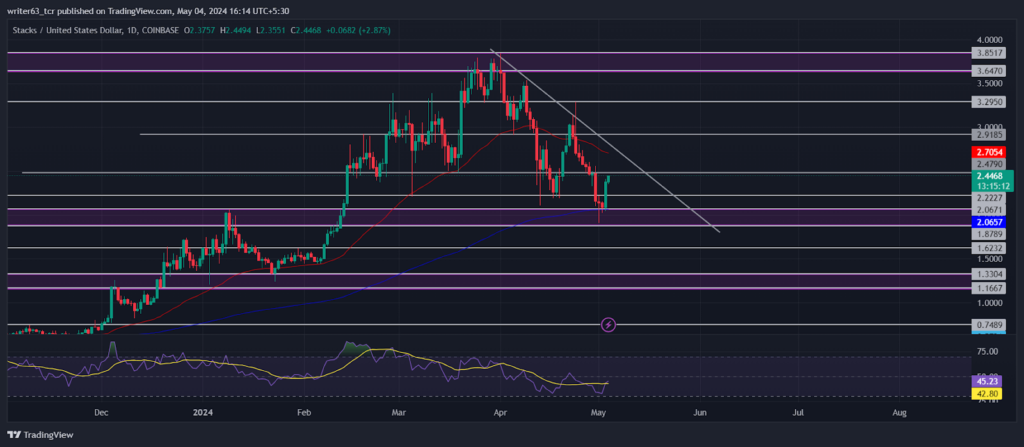Click the 3.6470 price label
This screenshot has height=447, width=1024.
(x=987, y=71)
